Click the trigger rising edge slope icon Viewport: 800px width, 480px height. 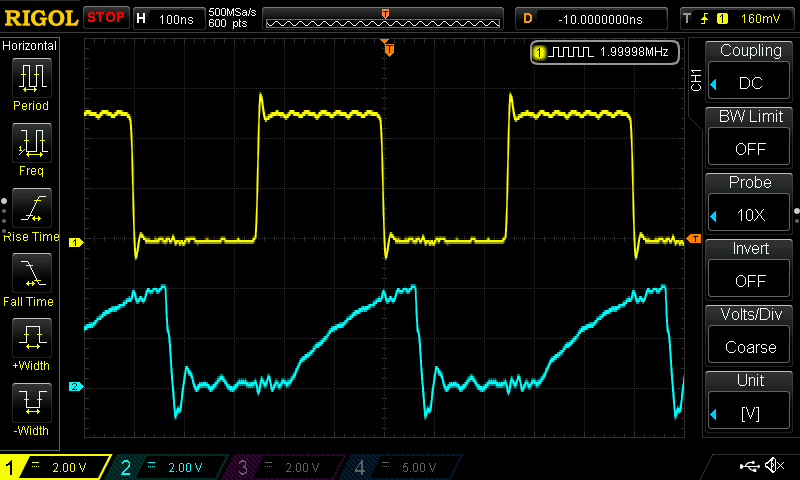(x=705, y=19)
